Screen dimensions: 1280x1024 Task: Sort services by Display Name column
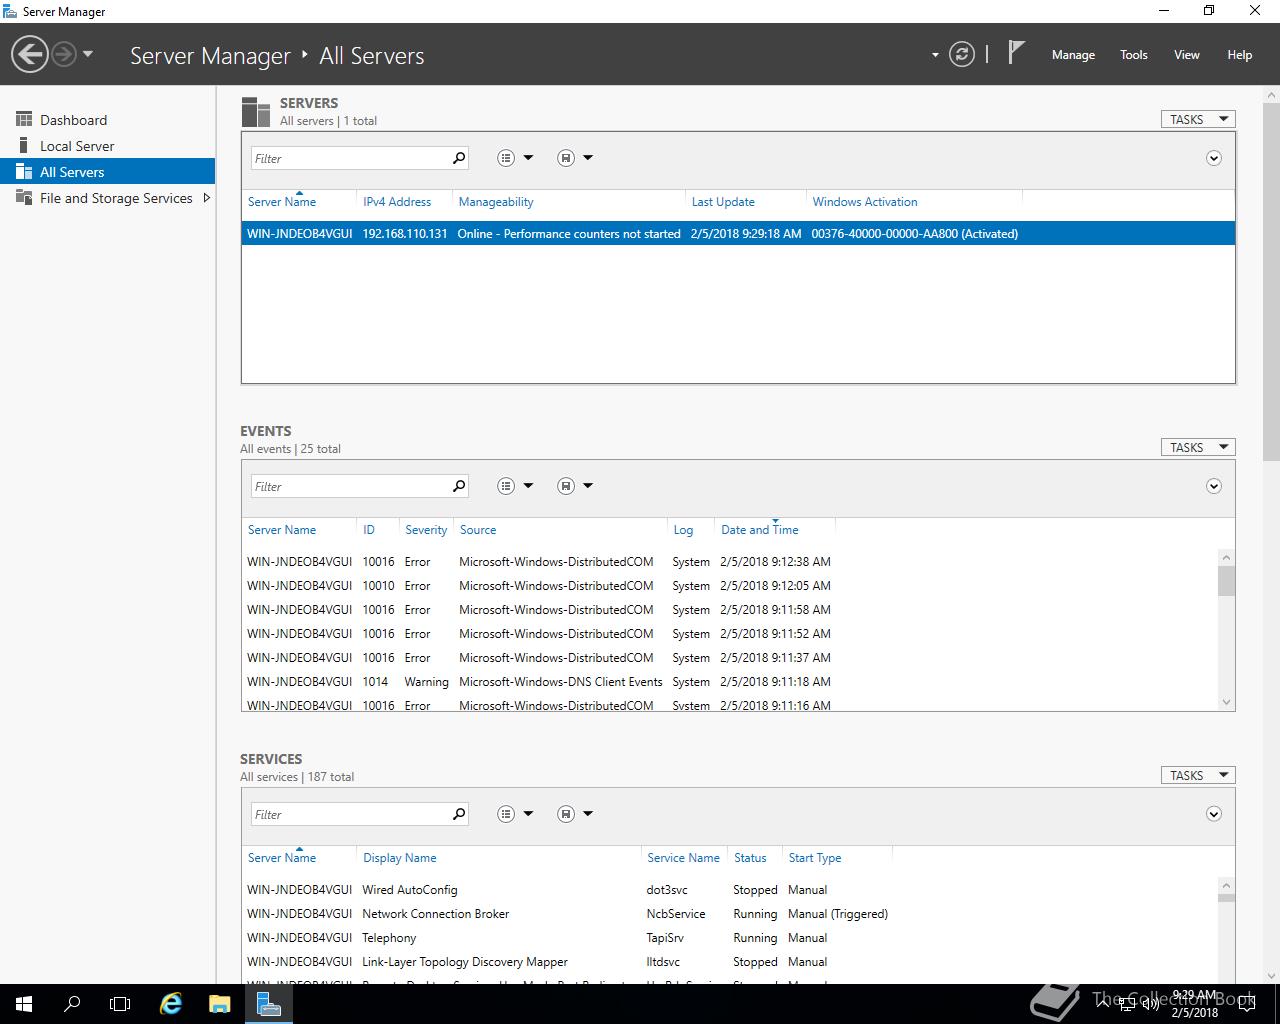[x=400, y=858]
